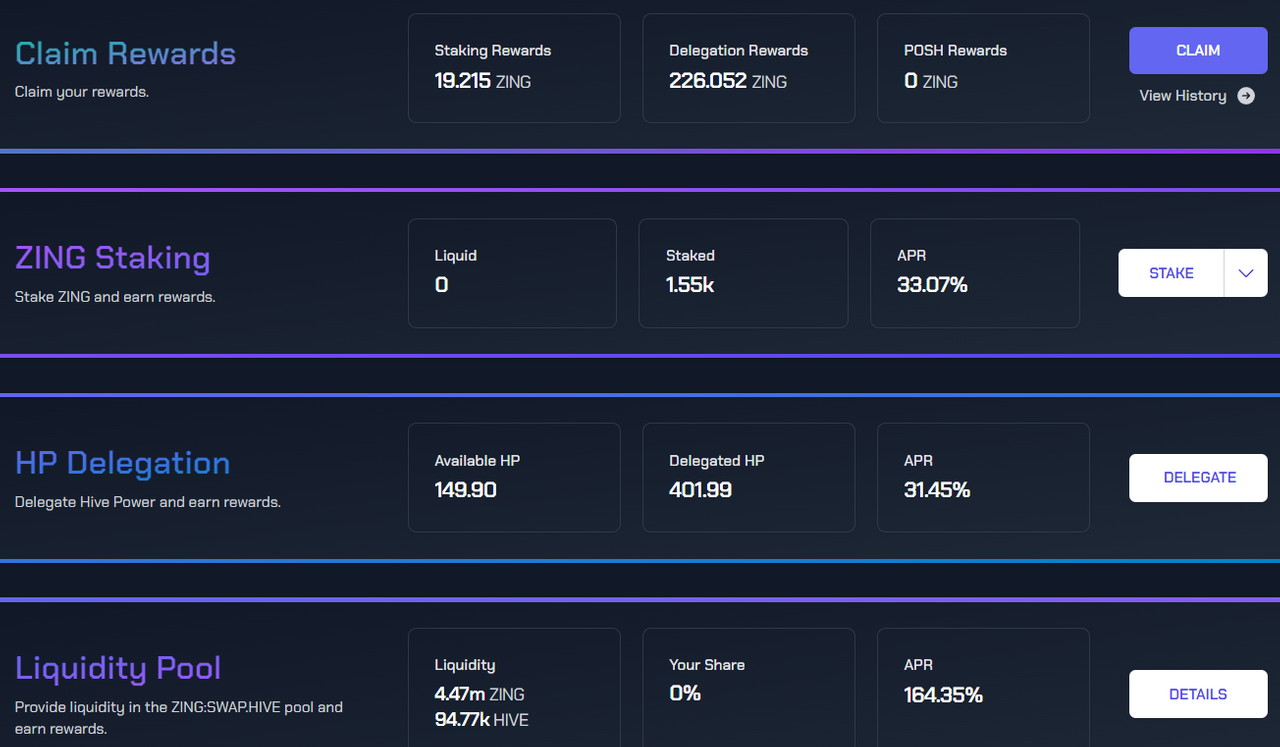
Task: Click the Claim Rewards heading
Action: click(125, 53)
